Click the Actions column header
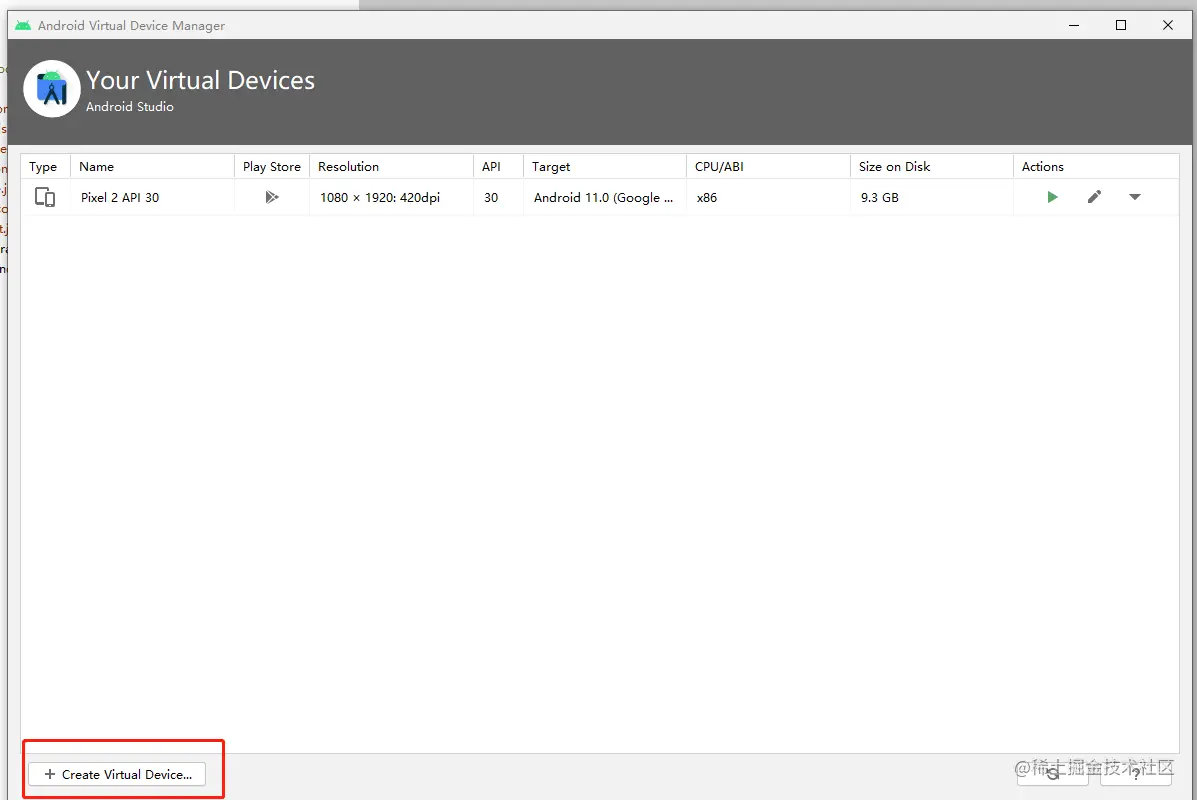The width and height of the screenshot is (1197, 800). [x=1096, y=166]
